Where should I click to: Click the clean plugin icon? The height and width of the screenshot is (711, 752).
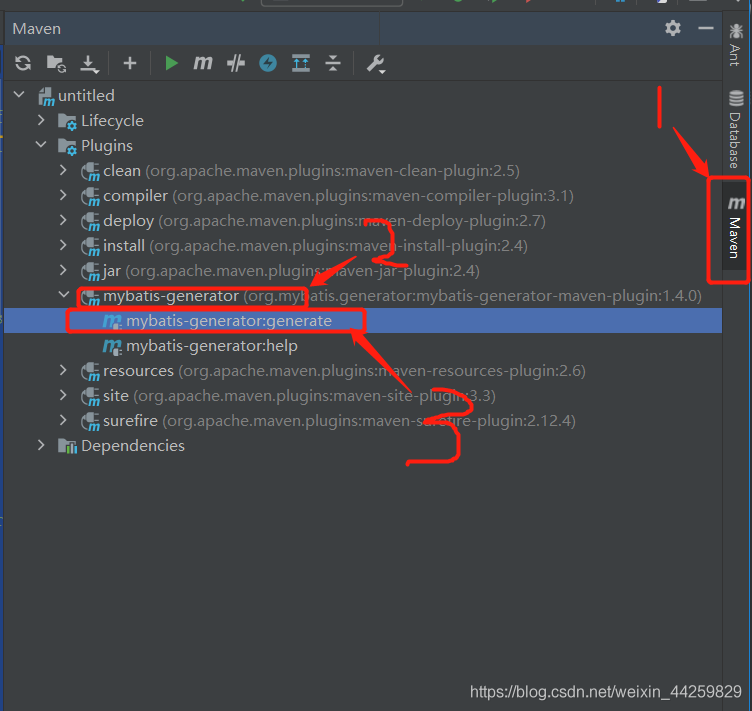tap(90, 172)
